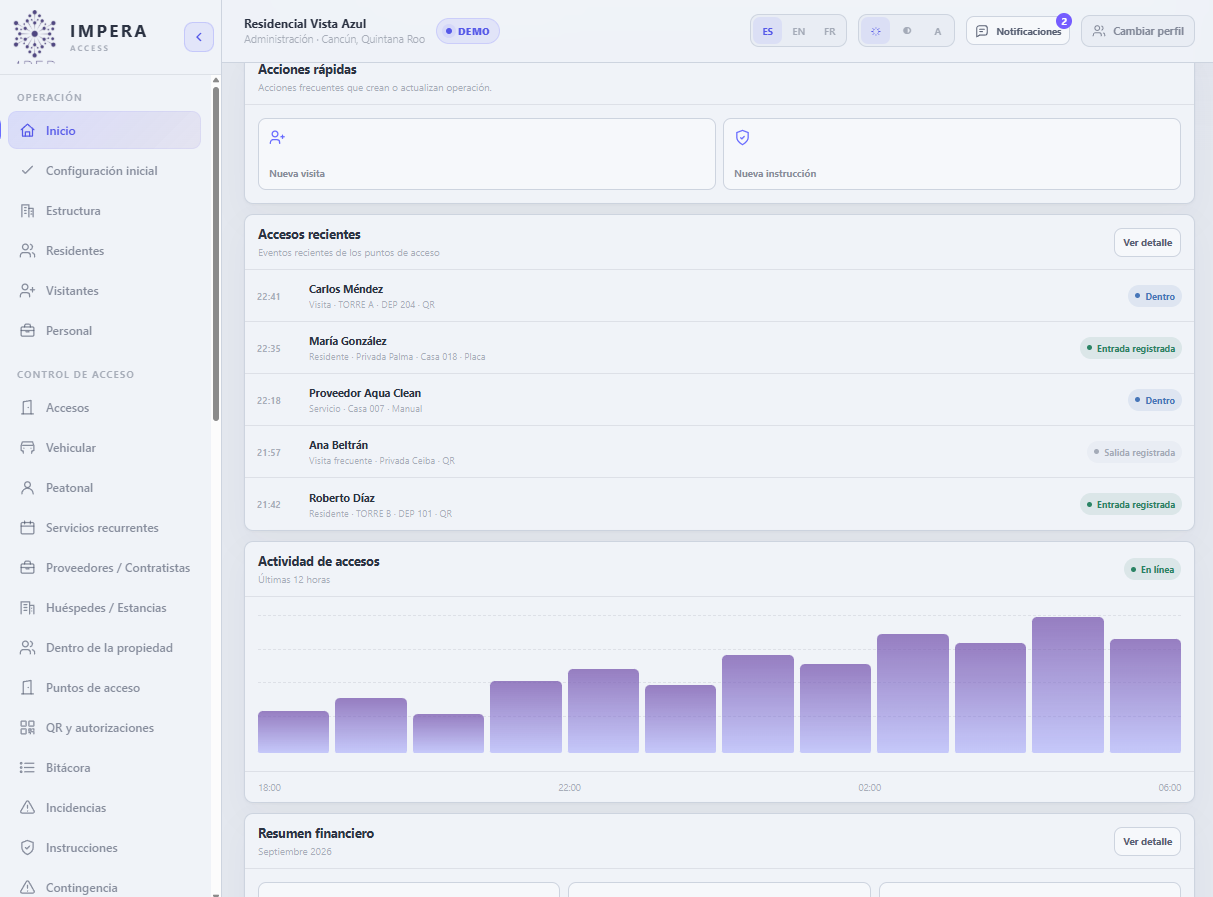Click Cambiar perfil button

tap(1138, 31)
